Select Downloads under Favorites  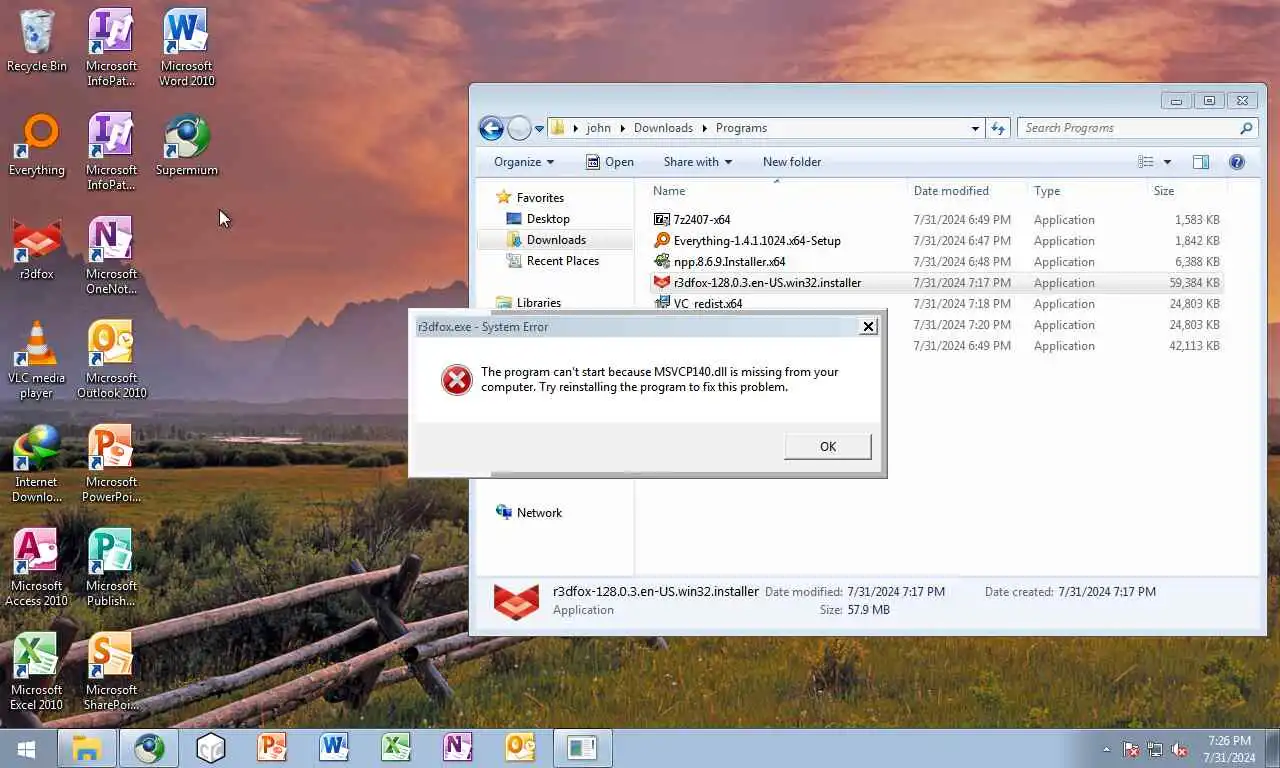point(556,240)
